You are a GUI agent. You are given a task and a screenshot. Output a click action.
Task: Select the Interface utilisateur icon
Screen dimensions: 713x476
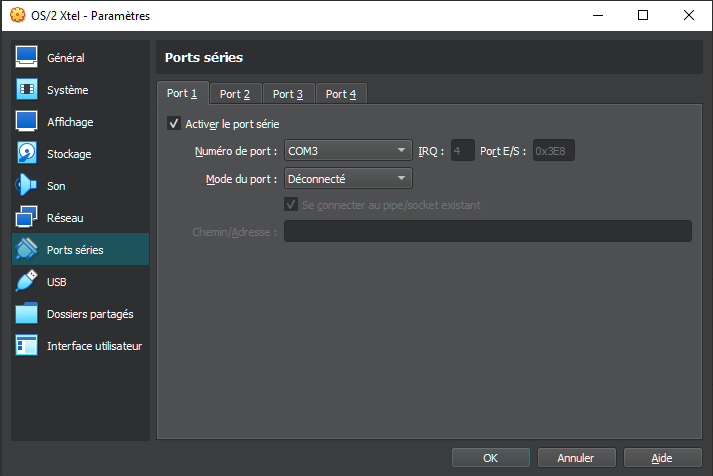click(x=27, y=346)
